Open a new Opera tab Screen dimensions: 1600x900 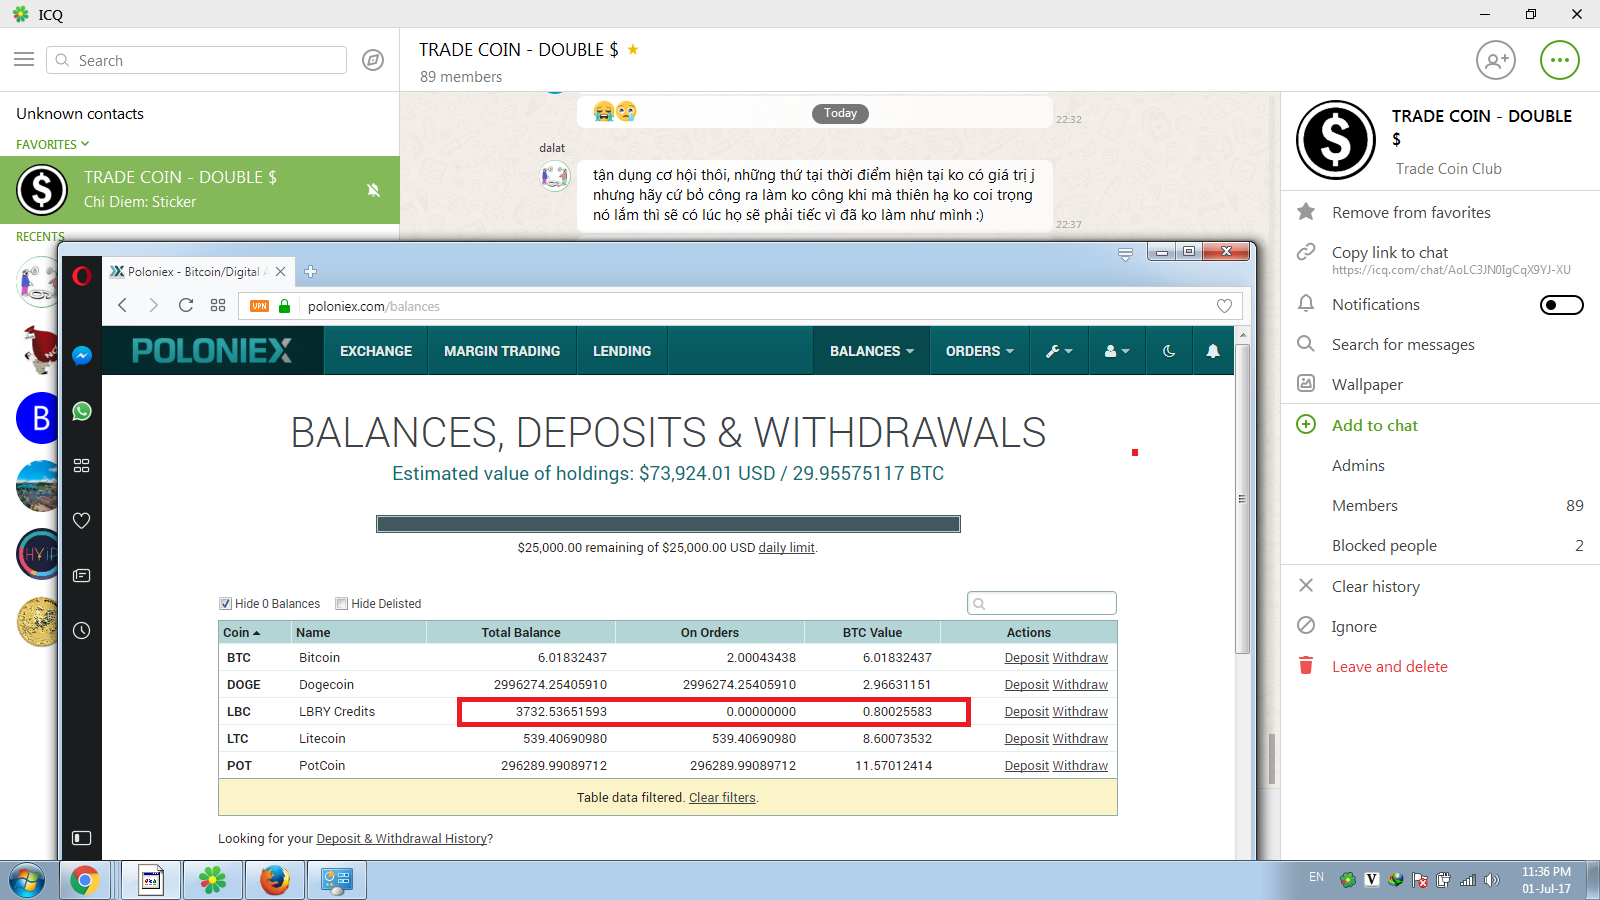[x=310, y=271]
